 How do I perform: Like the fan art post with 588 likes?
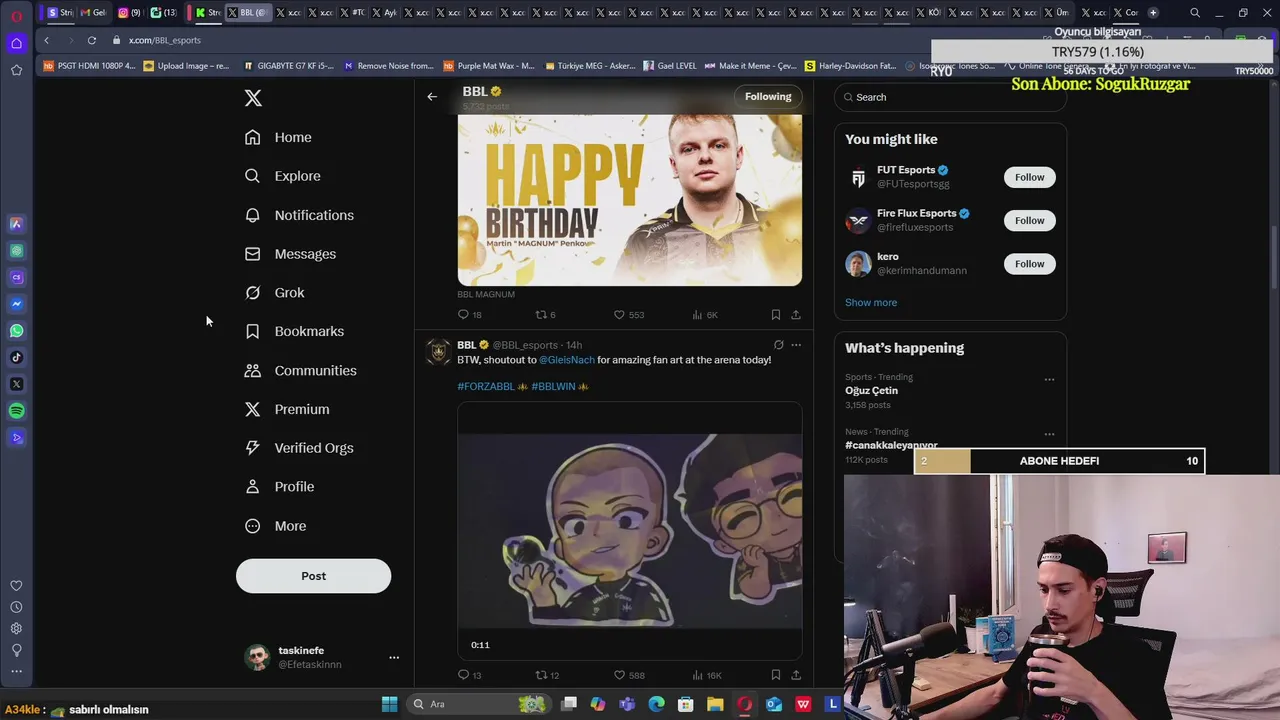point(629,675)
